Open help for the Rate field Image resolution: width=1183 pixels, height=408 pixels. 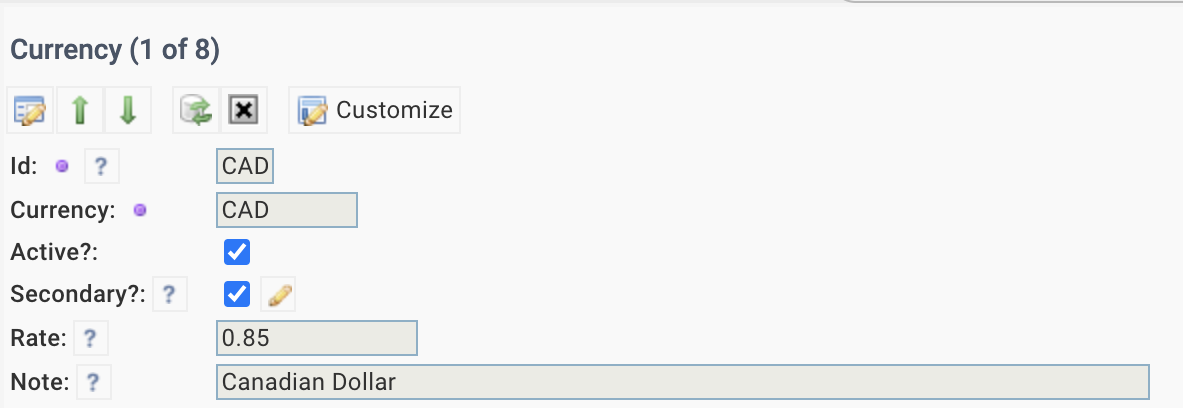click(91, 339)
